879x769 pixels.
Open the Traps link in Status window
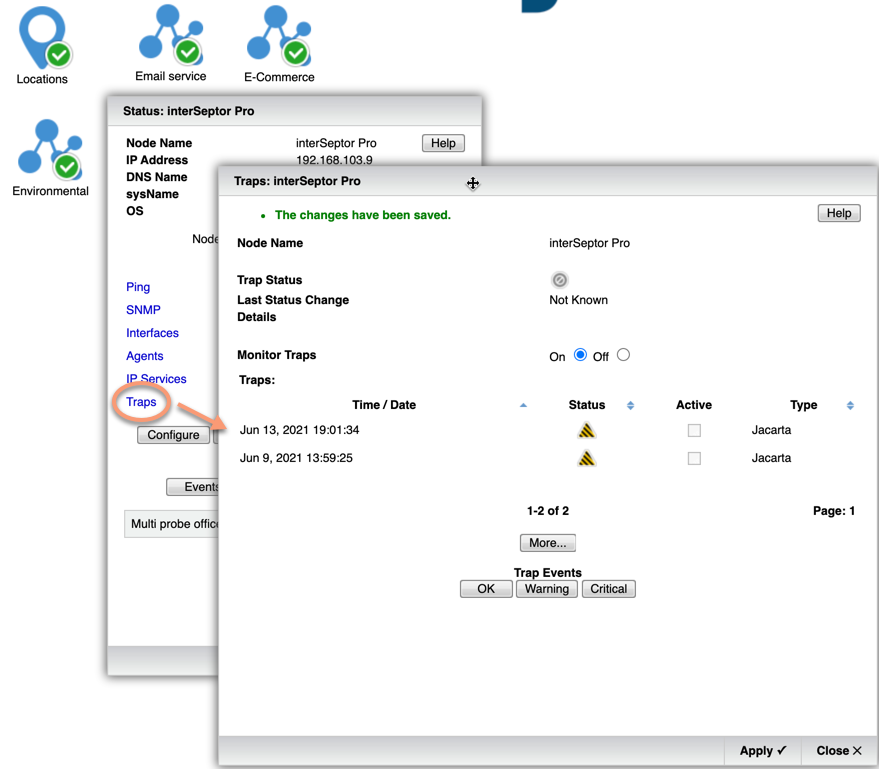141,402
